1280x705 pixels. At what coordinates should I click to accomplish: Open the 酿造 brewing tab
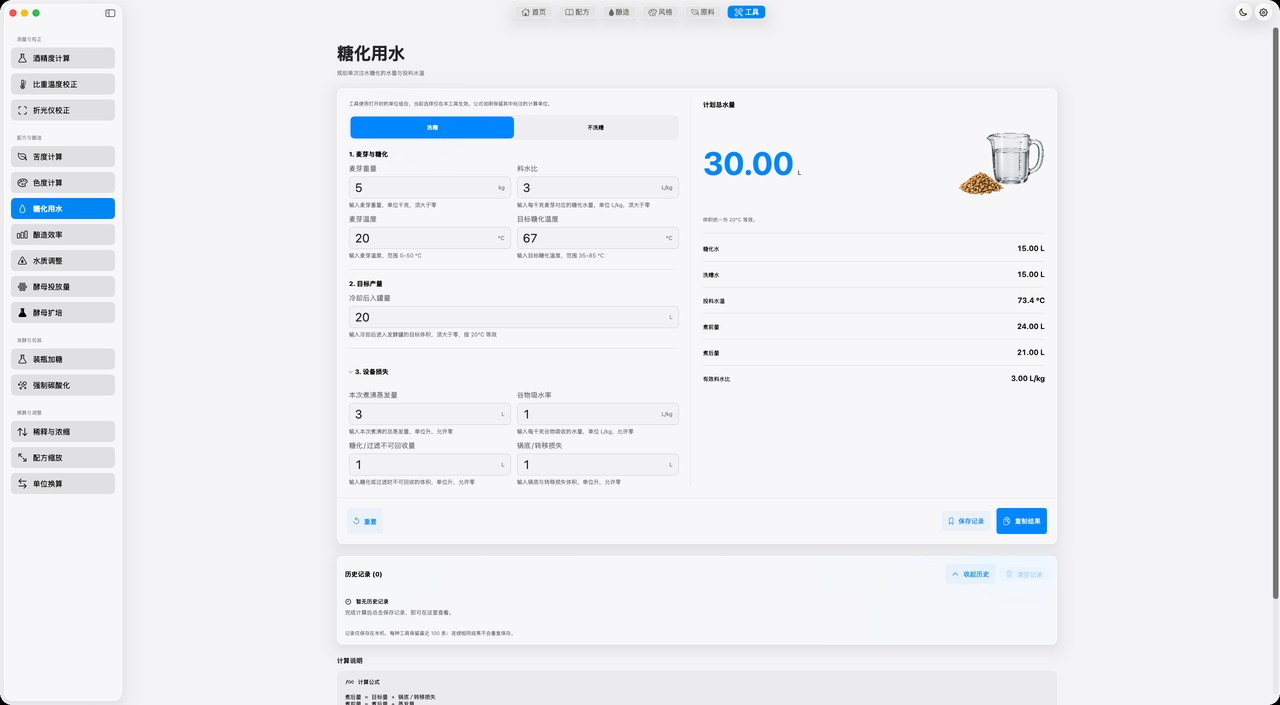pyautogui.click(x=619, y=12)
